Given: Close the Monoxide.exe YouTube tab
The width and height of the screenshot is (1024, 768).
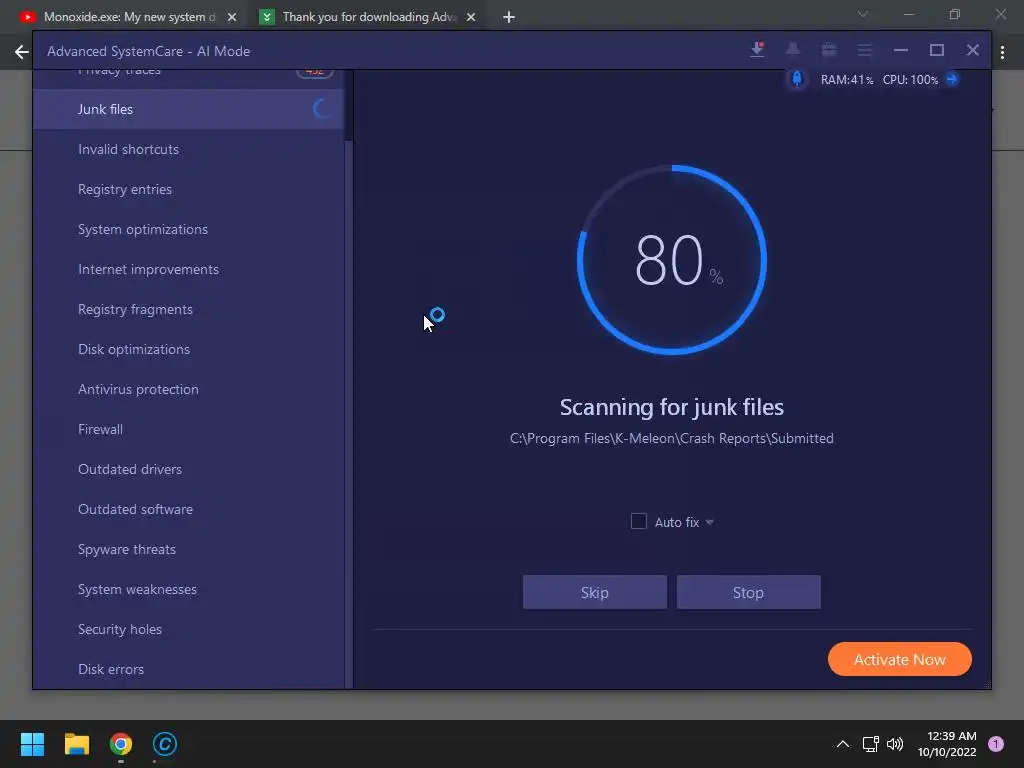Looking at the screenshot, I should click(232, 17).
